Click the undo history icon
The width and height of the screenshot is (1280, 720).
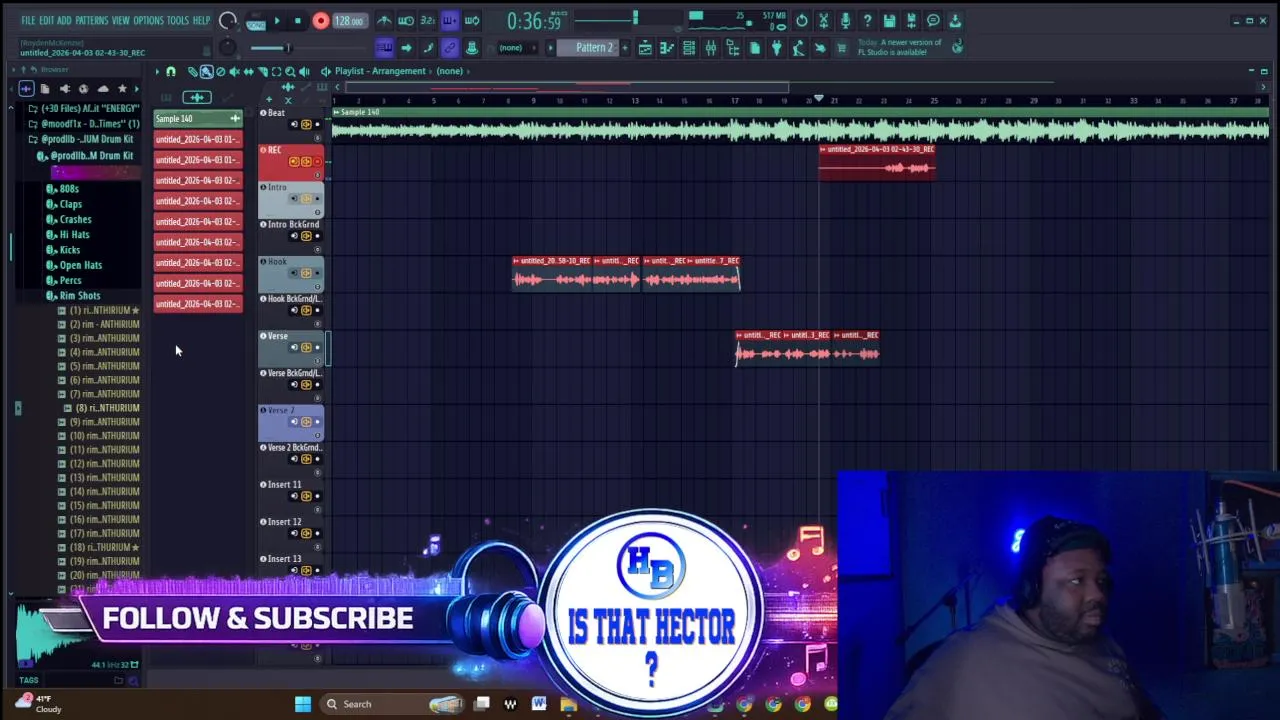tap(802, 21)
